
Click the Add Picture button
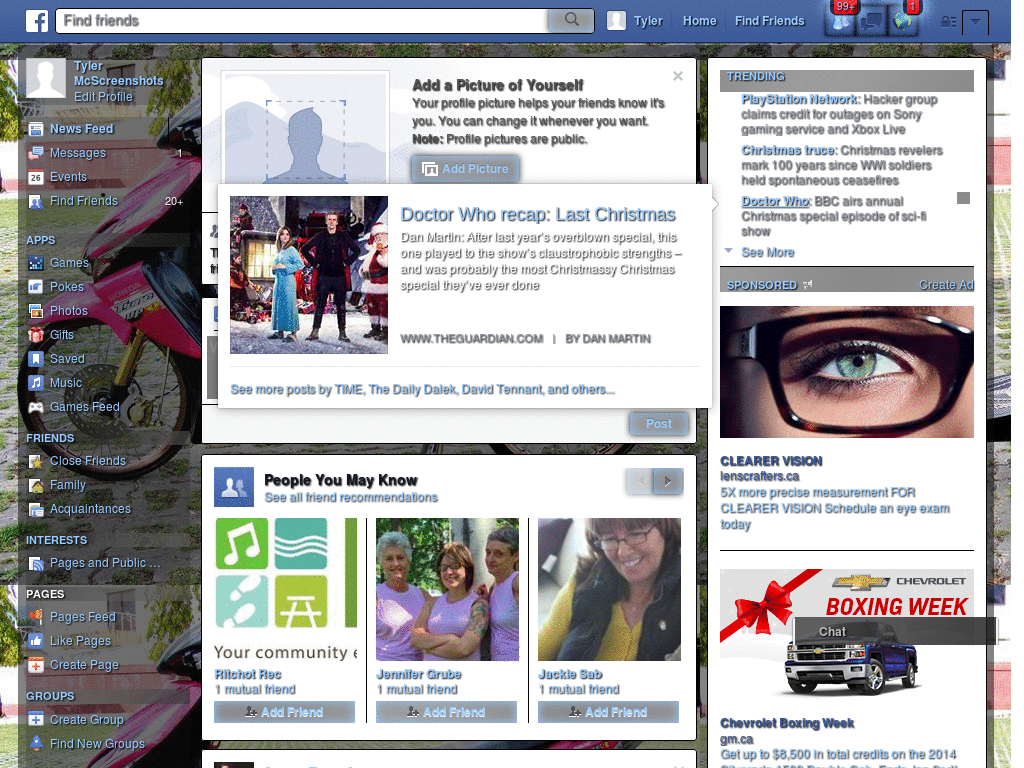(466, 169)
